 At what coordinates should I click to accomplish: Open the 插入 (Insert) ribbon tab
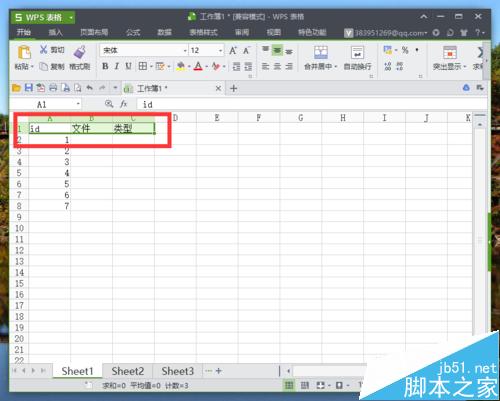55,32
